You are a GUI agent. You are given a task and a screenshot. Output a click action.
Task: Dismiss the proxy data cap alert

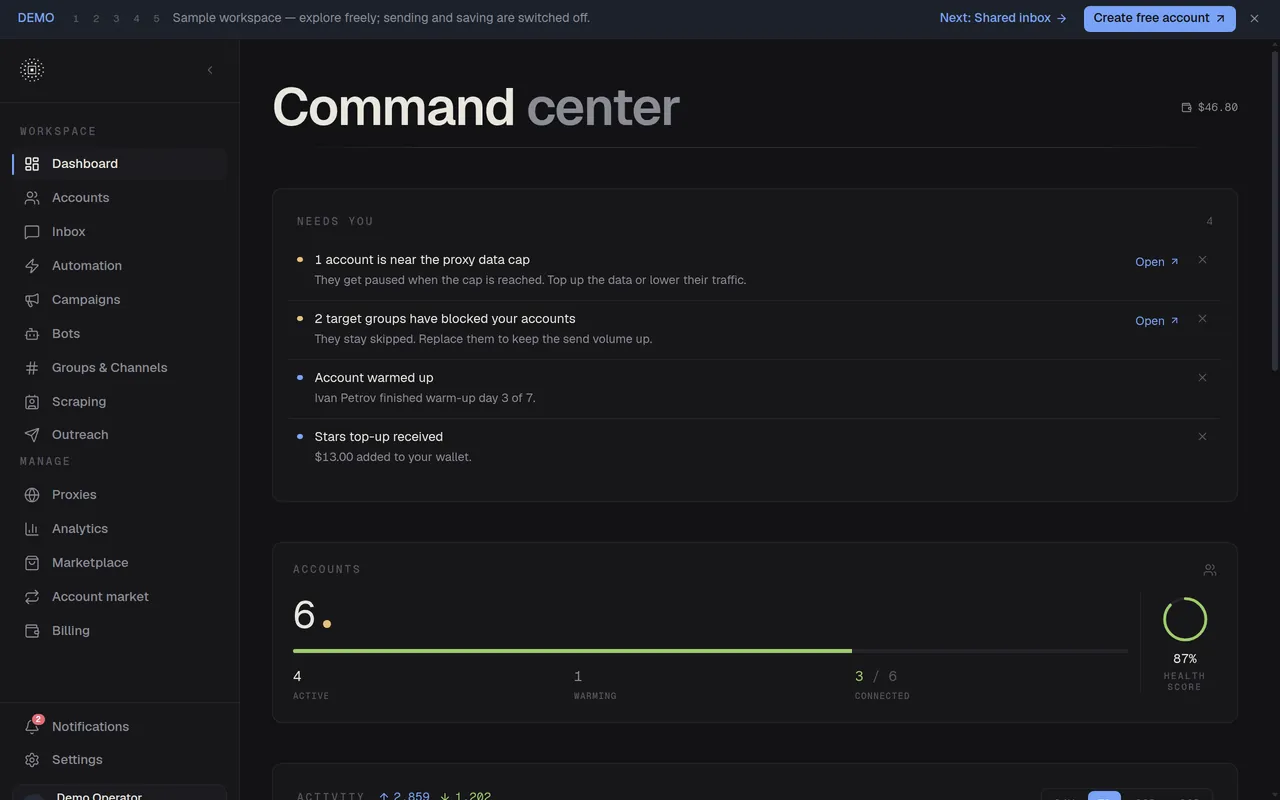[1202, 260]
